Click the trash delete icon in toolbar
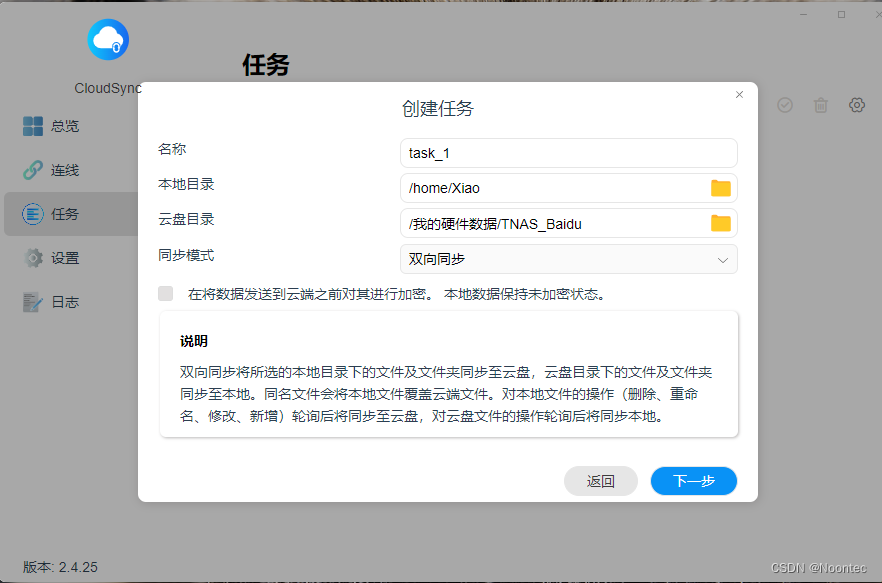 [x=820, y=105]
